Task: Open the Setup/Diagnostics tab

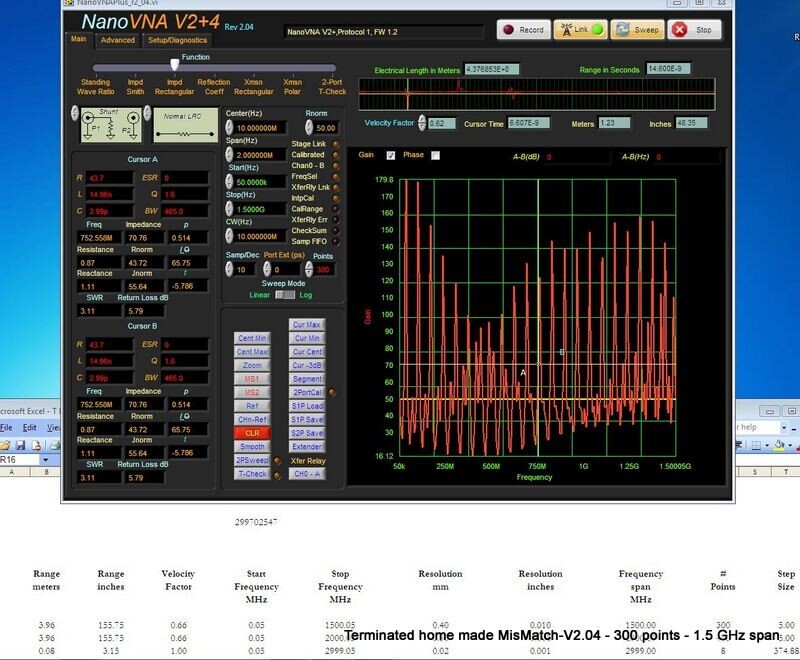Action: coord(178,40)
